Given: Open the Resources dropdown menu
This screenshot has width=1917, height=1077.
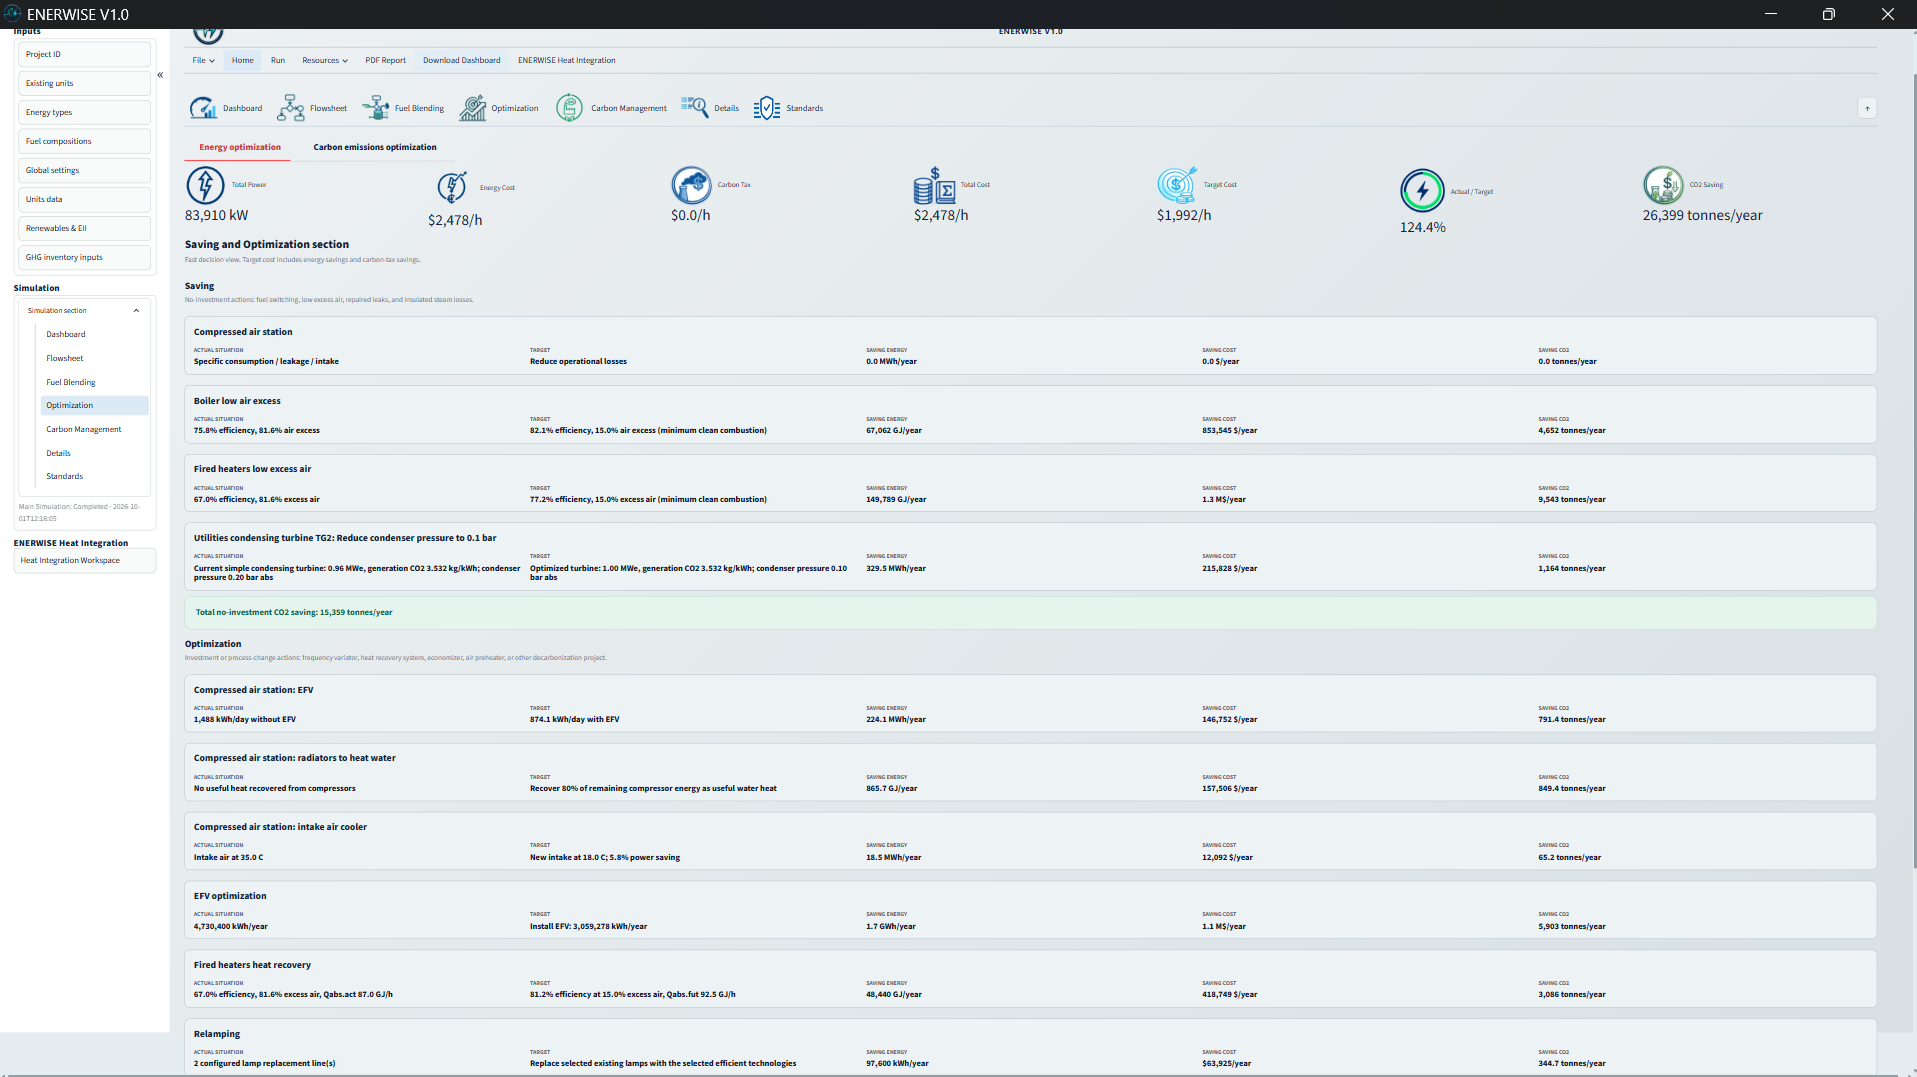Looking at the screenshot, I should (x=325, y=60).
